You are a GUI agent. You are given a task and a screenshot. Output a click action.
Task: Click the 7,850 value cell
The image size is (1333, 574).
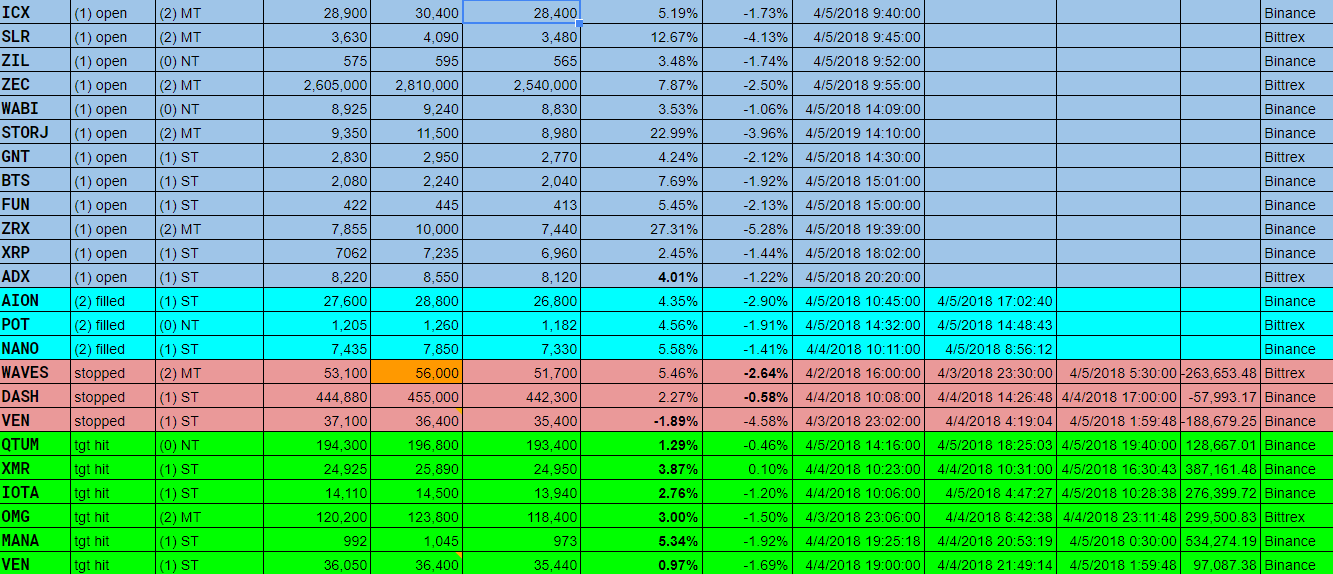(417, 349)
